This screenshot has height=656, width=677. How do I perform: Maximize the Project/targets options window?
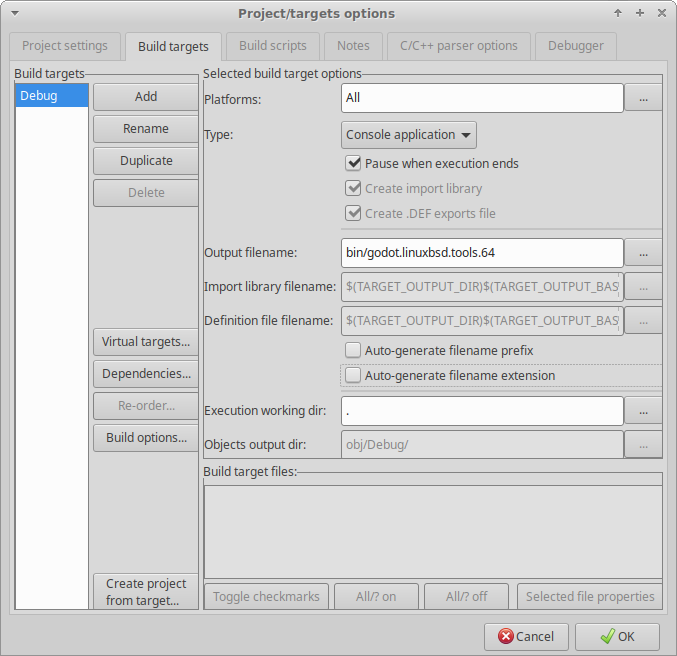(640, 13)
